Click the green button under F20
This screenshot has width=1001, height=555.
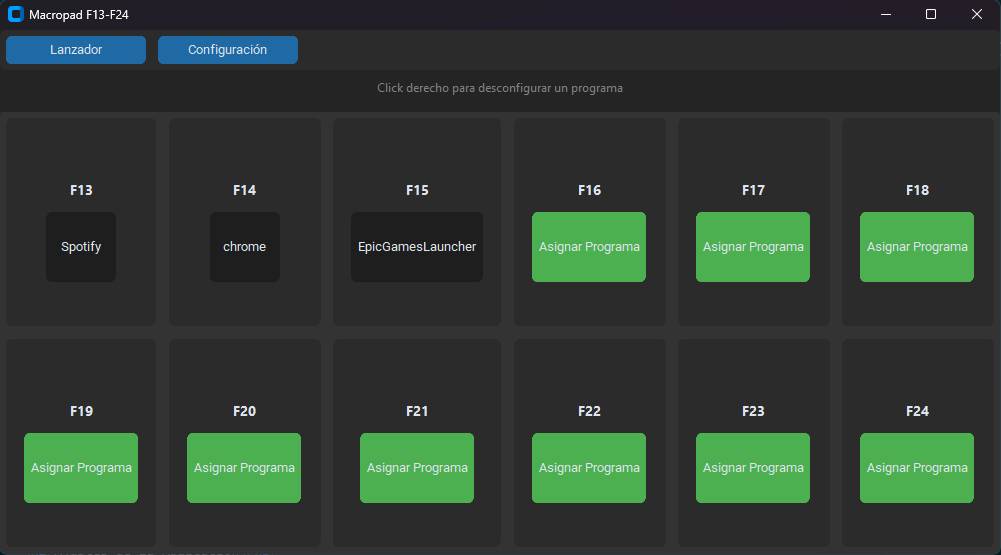click(244, 468)
